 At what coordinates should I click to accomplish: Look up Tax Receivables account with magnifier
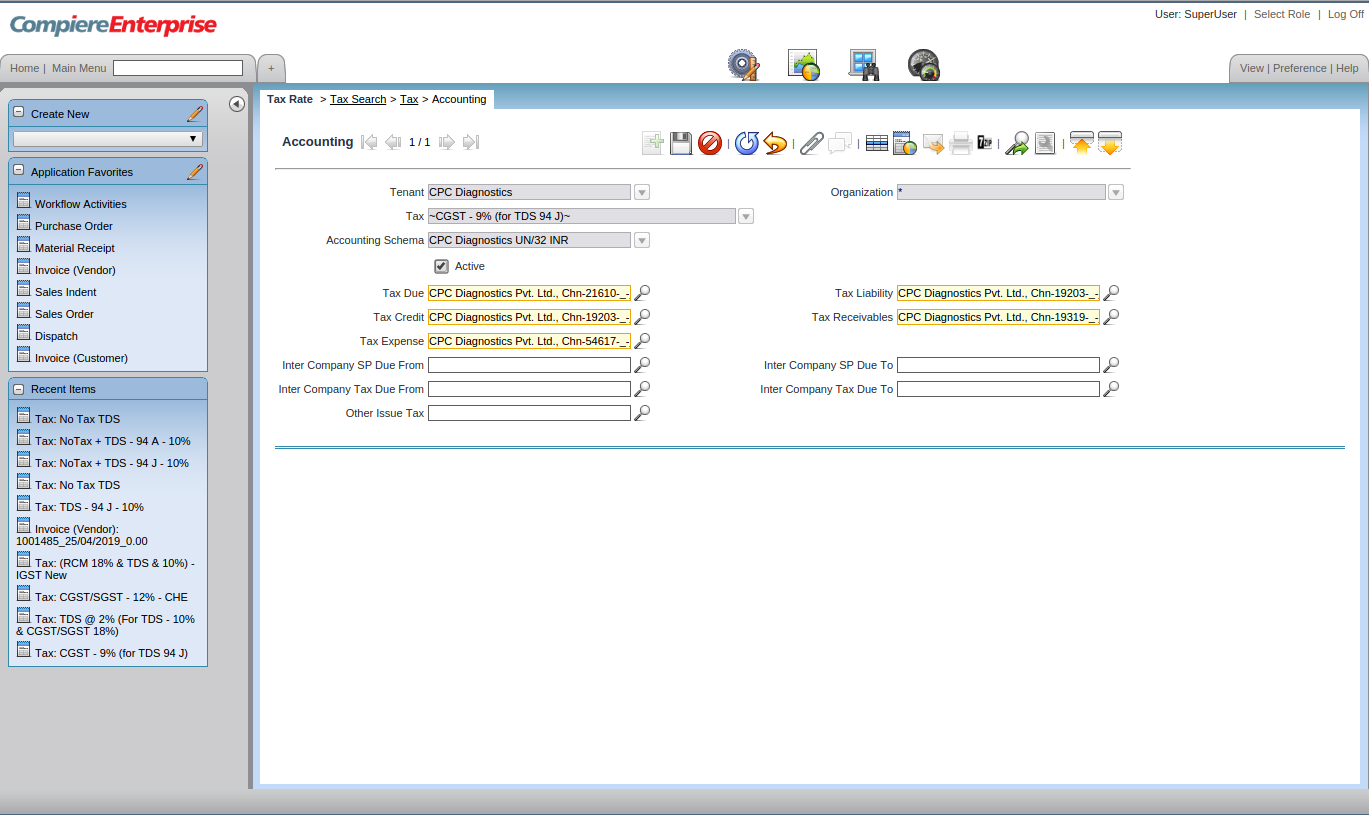click(1111, 317)
